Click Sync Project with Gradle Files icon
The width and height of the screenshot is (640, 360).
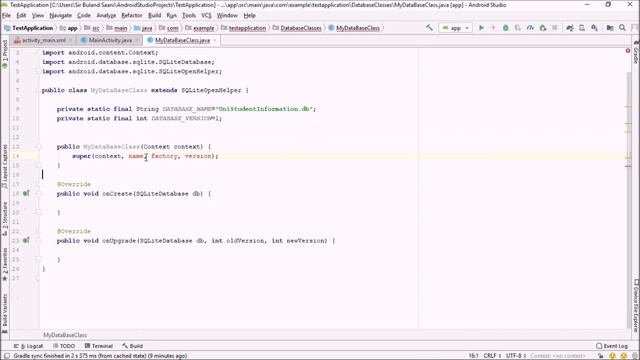click(570, 28)
